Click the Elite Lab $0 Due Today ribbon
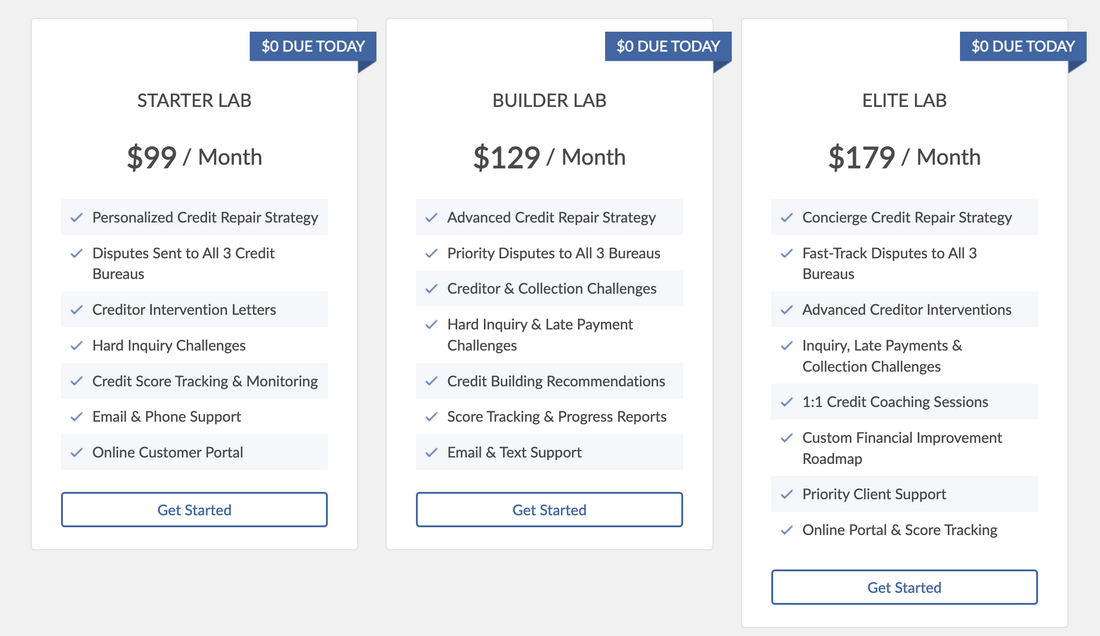1100x636 pixels. (1023, 46)
